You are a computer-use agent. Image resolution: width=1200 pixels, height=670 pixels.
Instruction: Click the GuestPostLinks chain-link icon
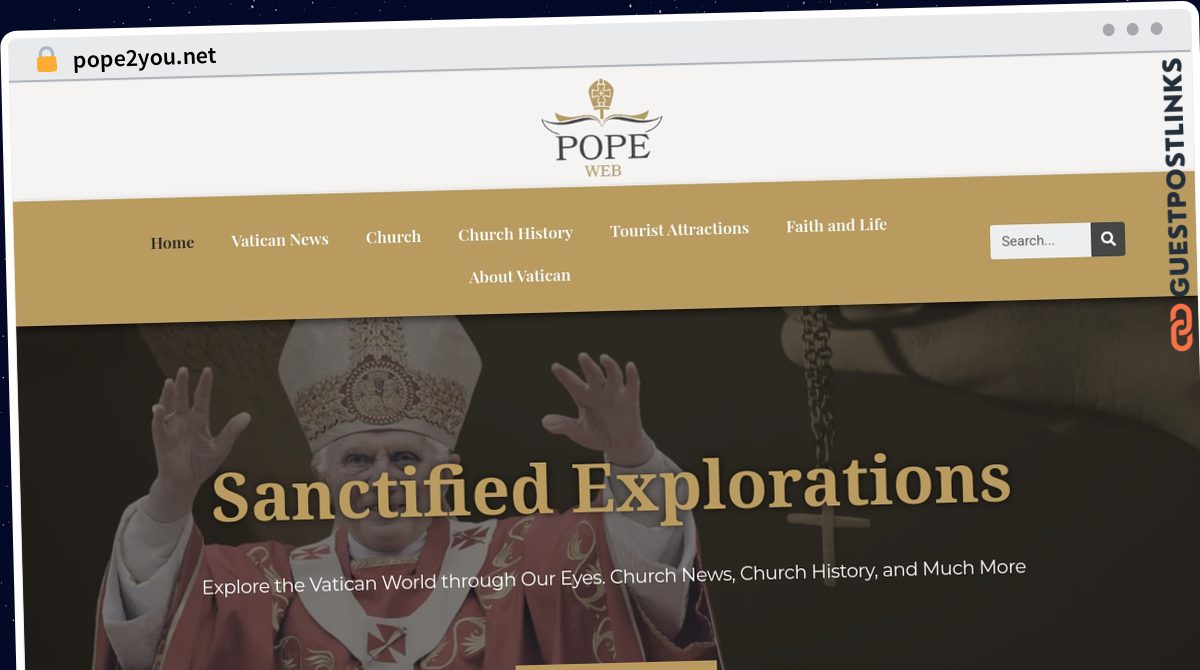tap(1182, 327)
